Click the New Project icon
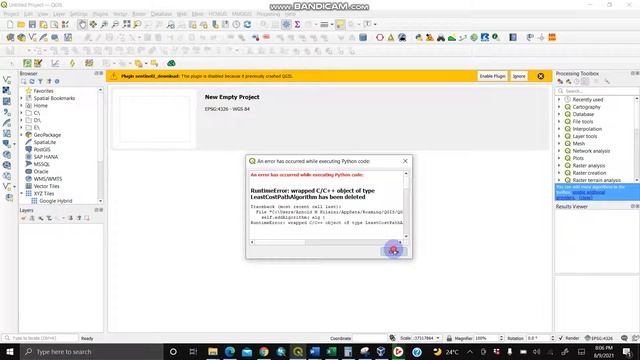Viewport: 640px width, 360px height. click(x=10, y=24)
